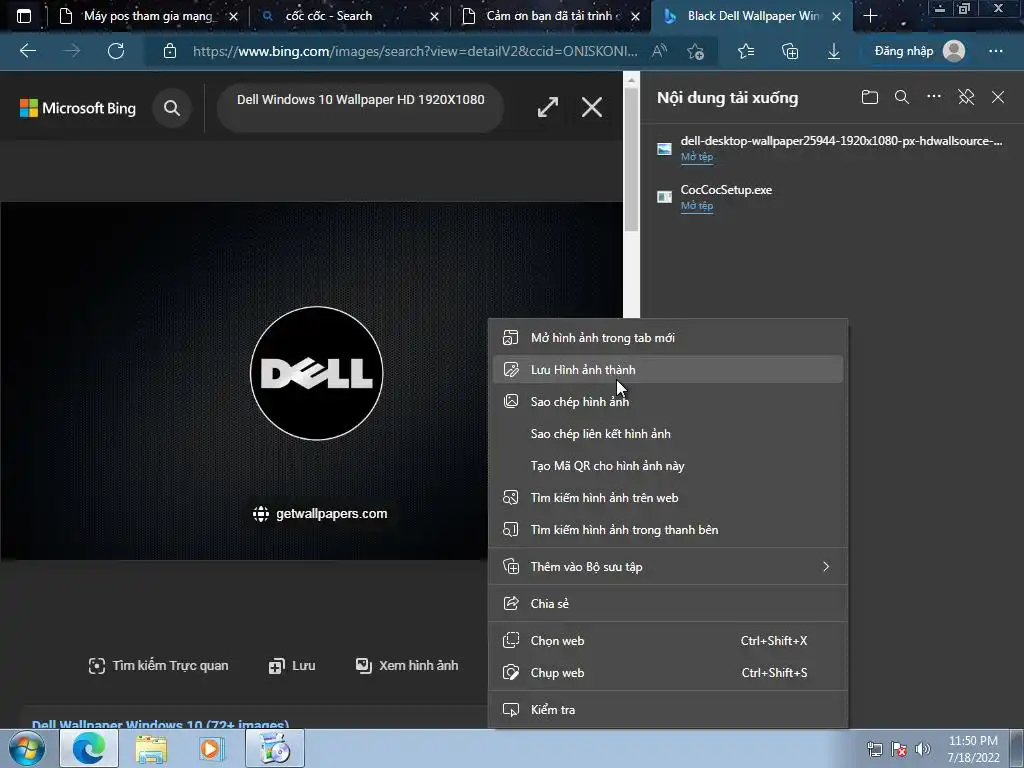Click the address bar URL field
Image resolution: width=1024 pixels, height=768 pixels.
[415, 51]
